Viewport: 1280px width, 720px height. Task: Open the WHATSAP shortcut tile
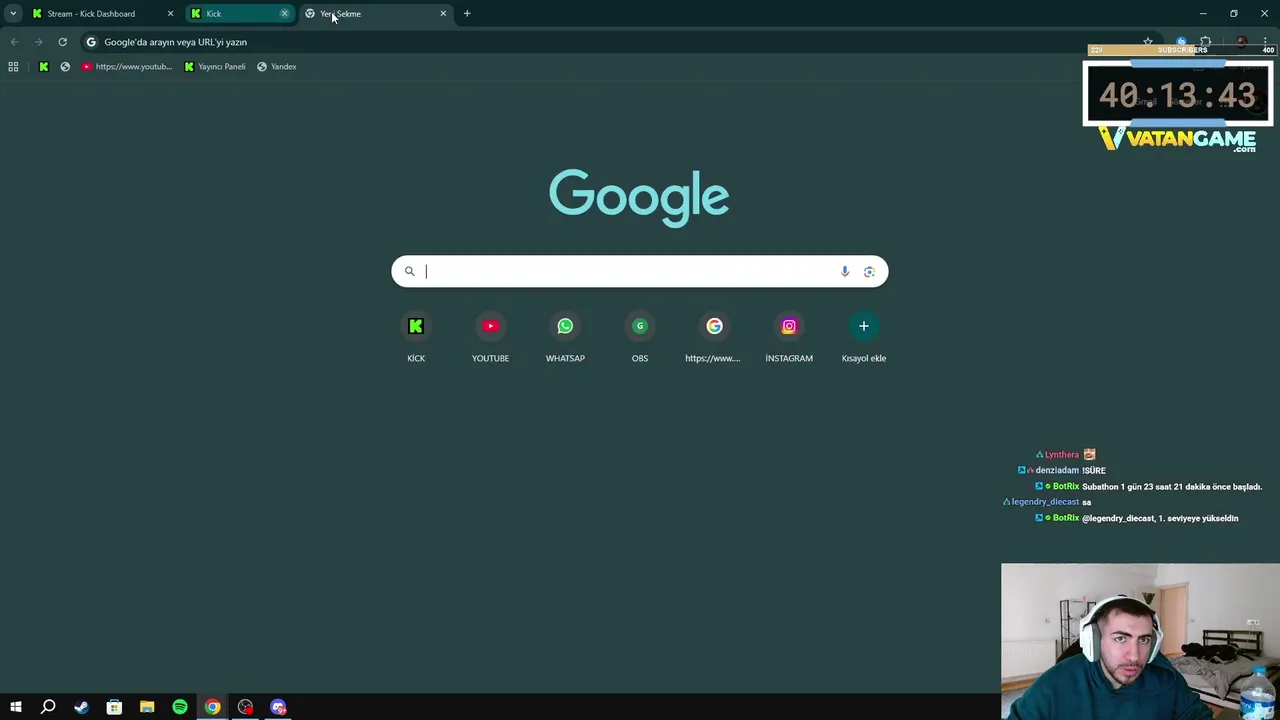pos(565,338)
